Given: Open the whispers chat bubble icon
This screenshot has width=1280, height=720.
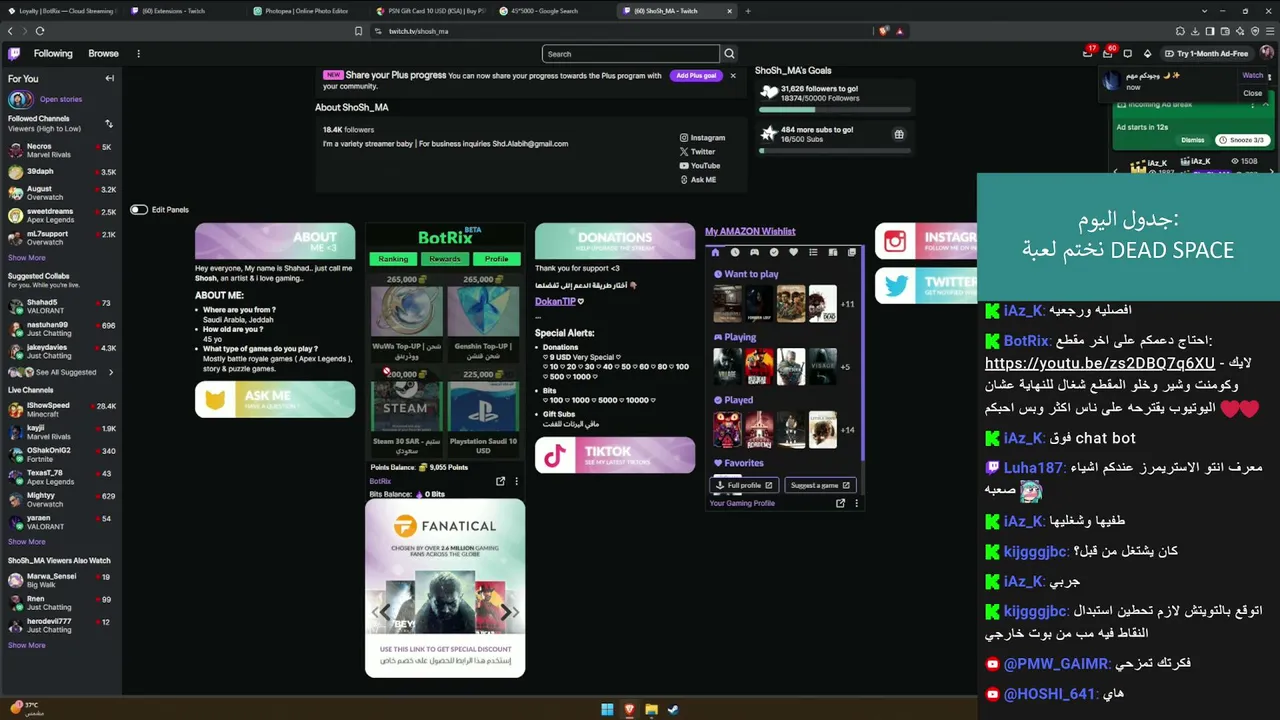Looking at the screenshot, I should (1128, 54).
